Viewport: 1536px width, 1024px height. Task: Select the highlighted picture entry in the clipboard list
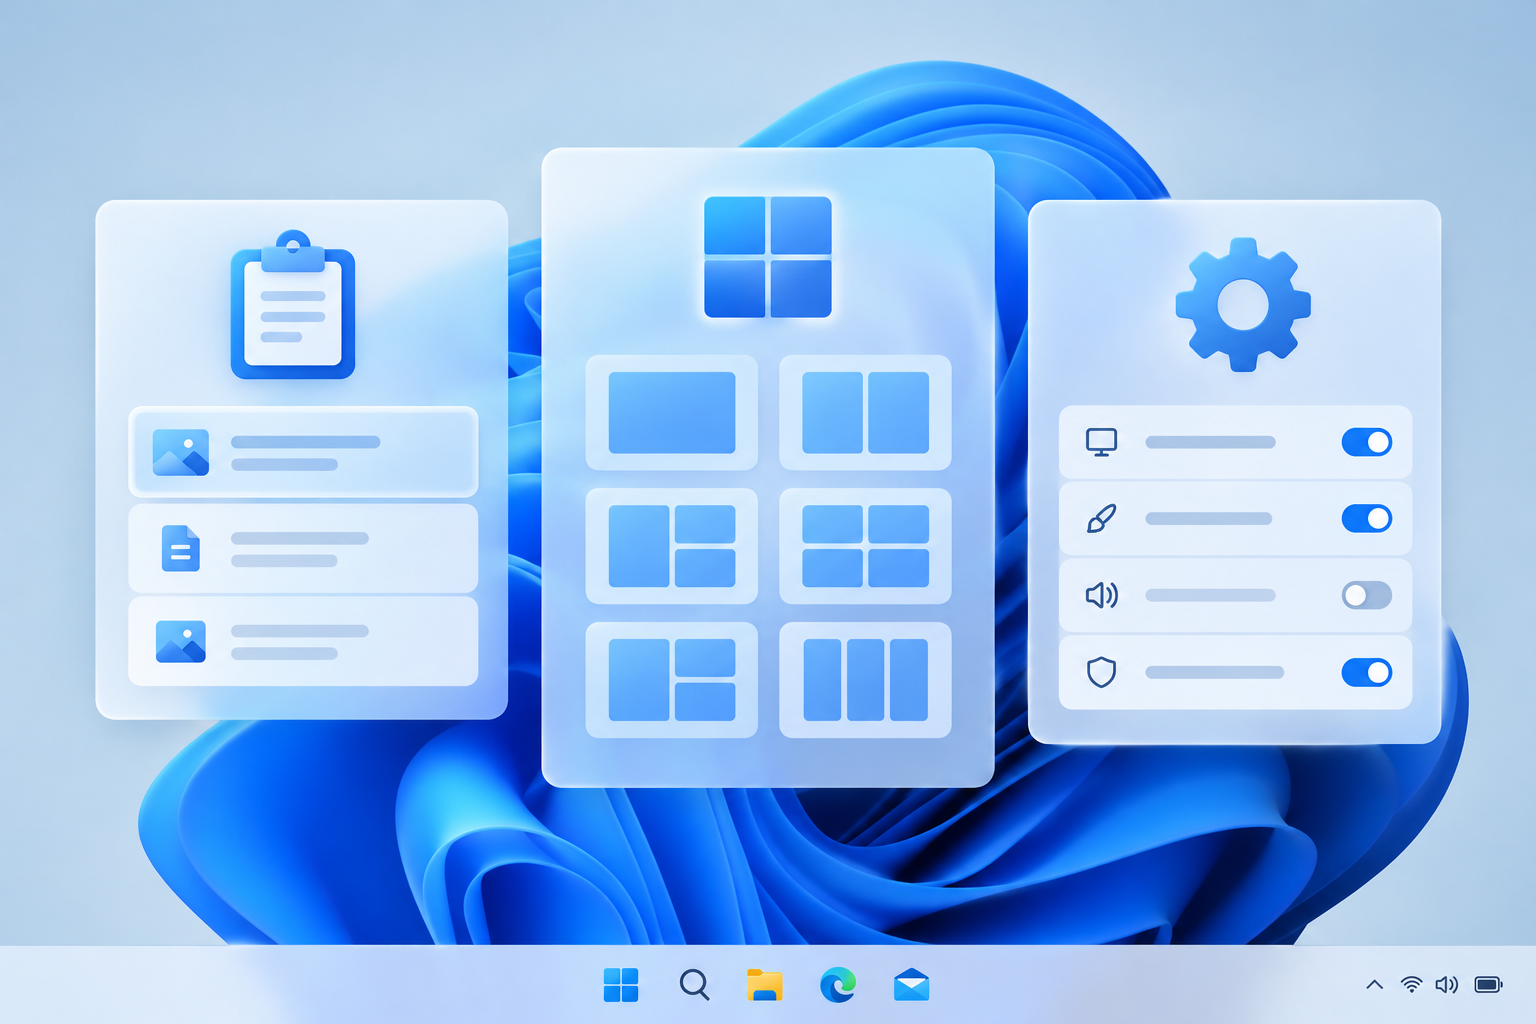[303, 452]
